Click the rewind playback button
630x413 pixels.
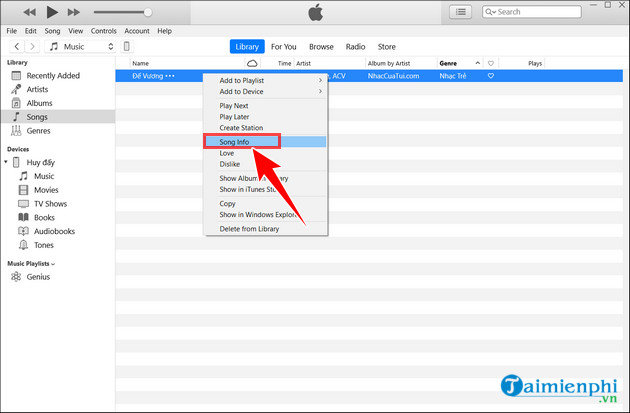pos(30,12)
